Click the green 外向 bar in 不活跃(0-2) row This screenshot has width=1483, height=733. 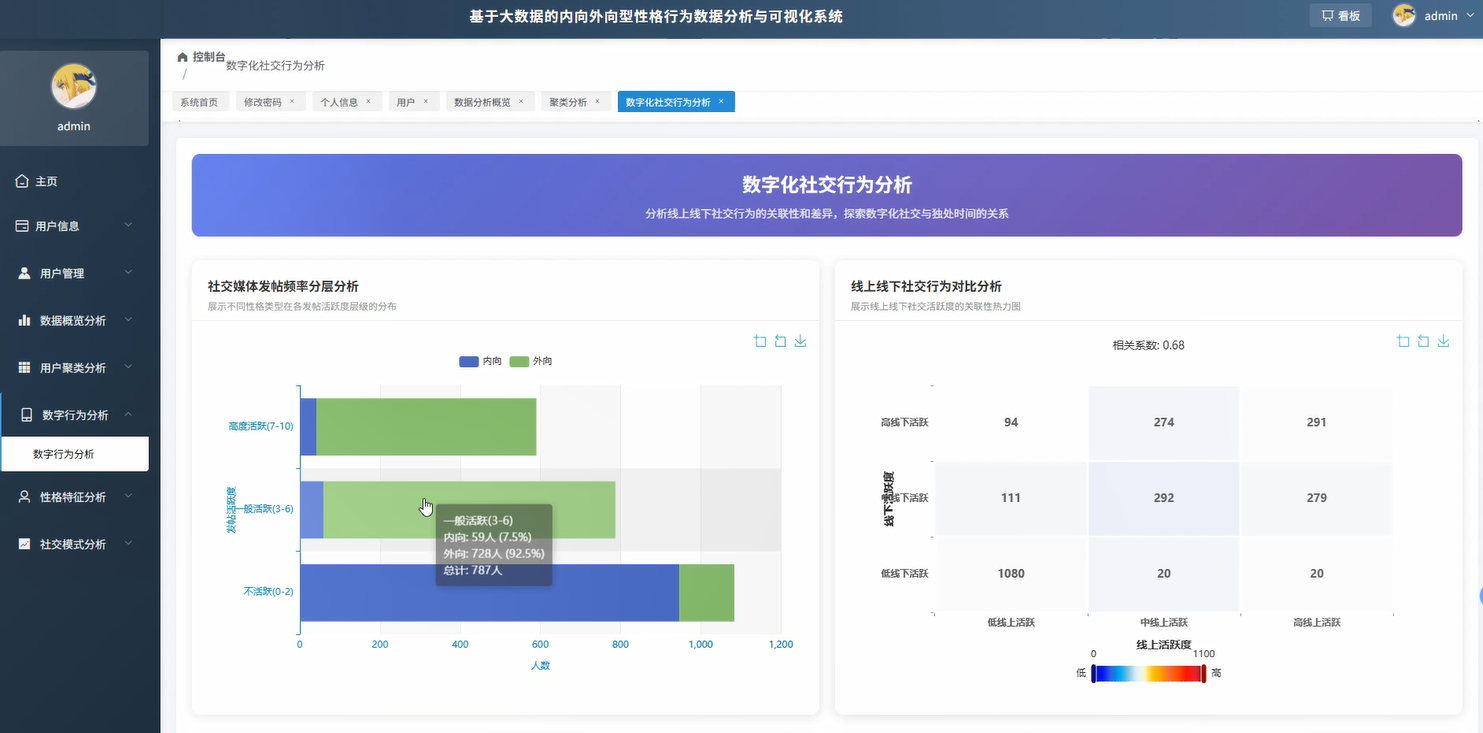[x=707, y=593]
